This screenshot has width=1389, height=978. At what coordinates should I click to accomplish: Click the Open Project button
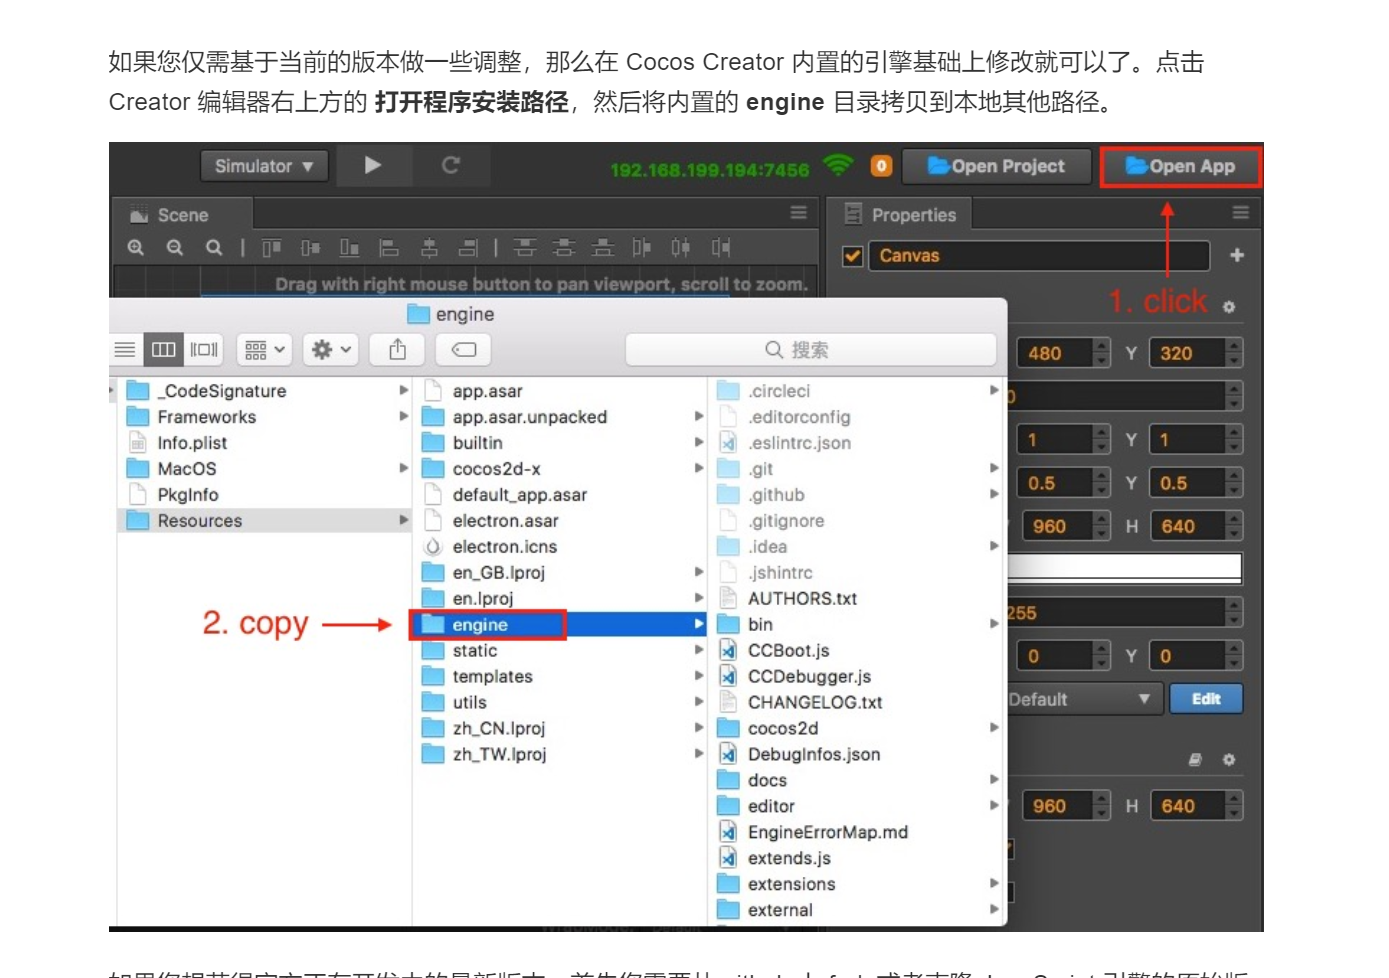[996, 166]
